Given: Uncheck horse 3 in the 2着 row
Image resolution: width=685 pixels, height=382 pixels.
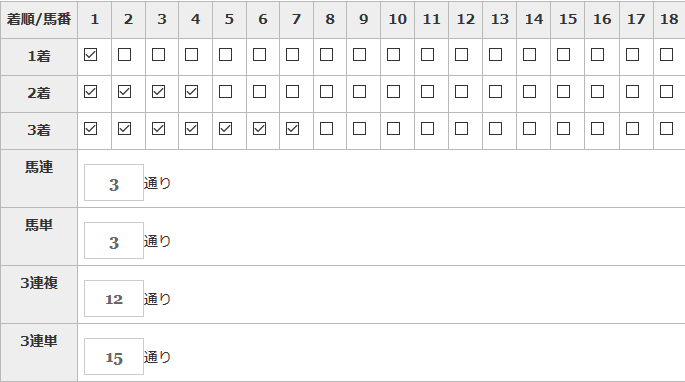Looking at the screenshot, I should pyautogui.click(x=158, y=92).
